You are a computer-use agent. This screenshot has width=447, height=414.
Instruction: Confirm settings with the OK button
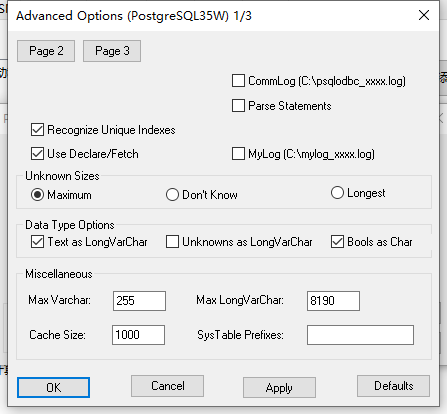click(x=53, y=387)
